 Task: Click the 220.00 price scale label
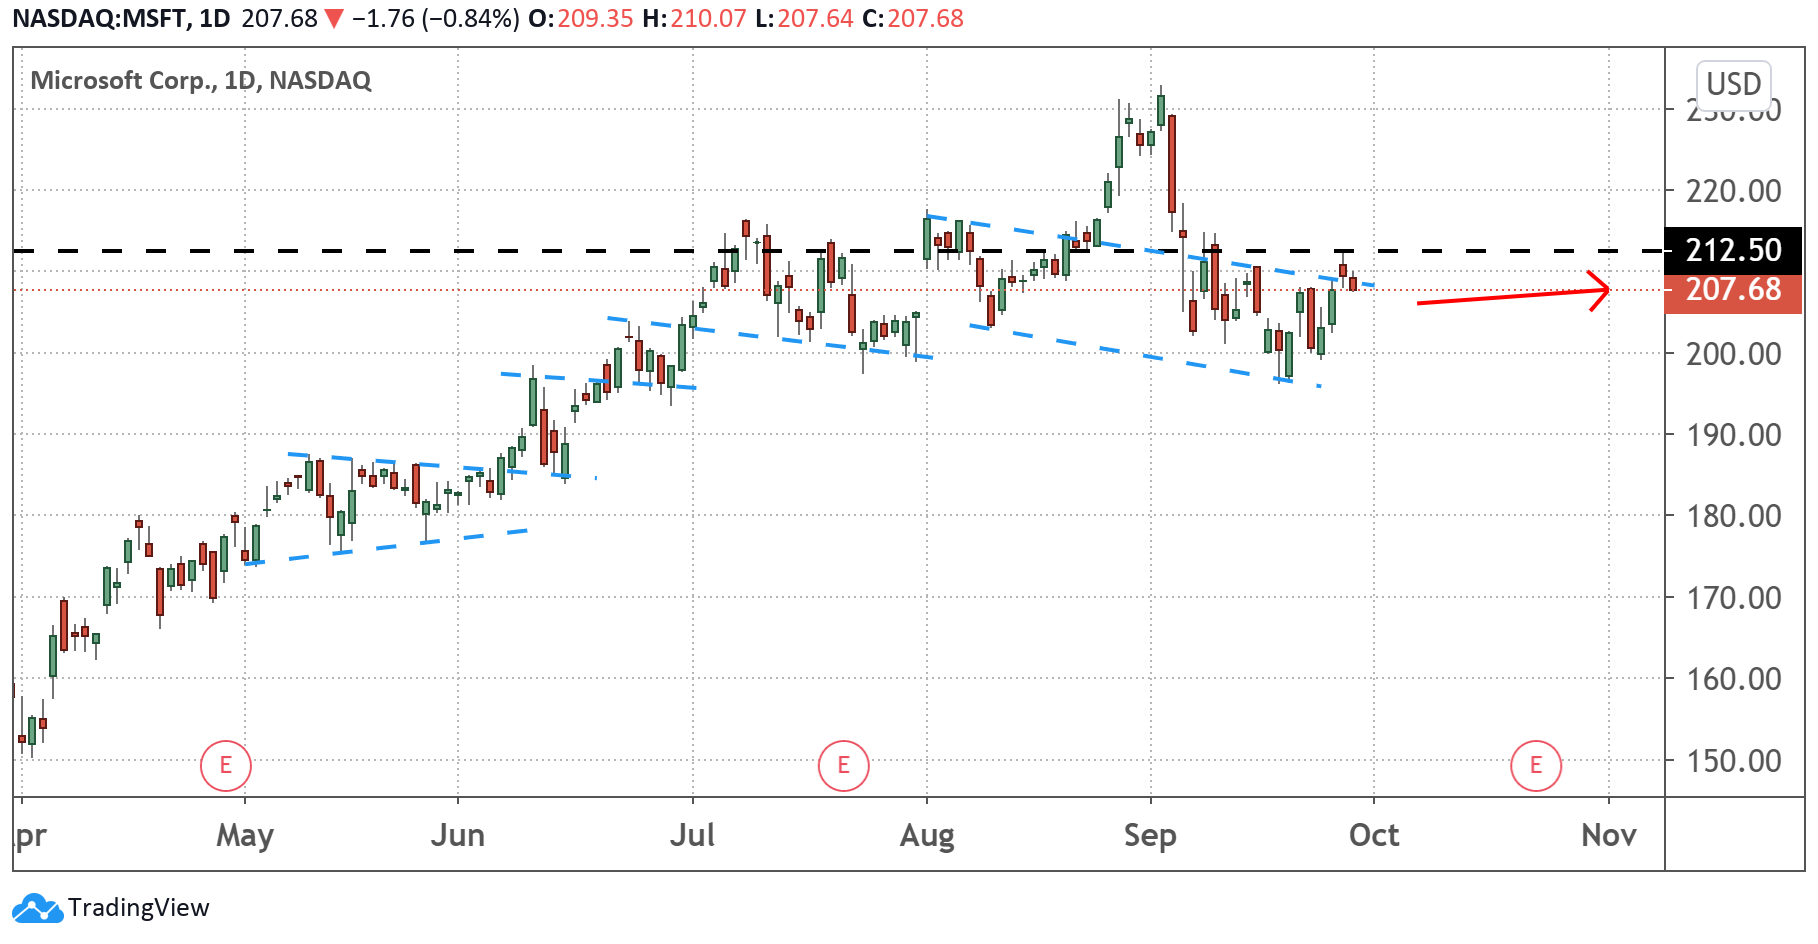[1733, 191]
